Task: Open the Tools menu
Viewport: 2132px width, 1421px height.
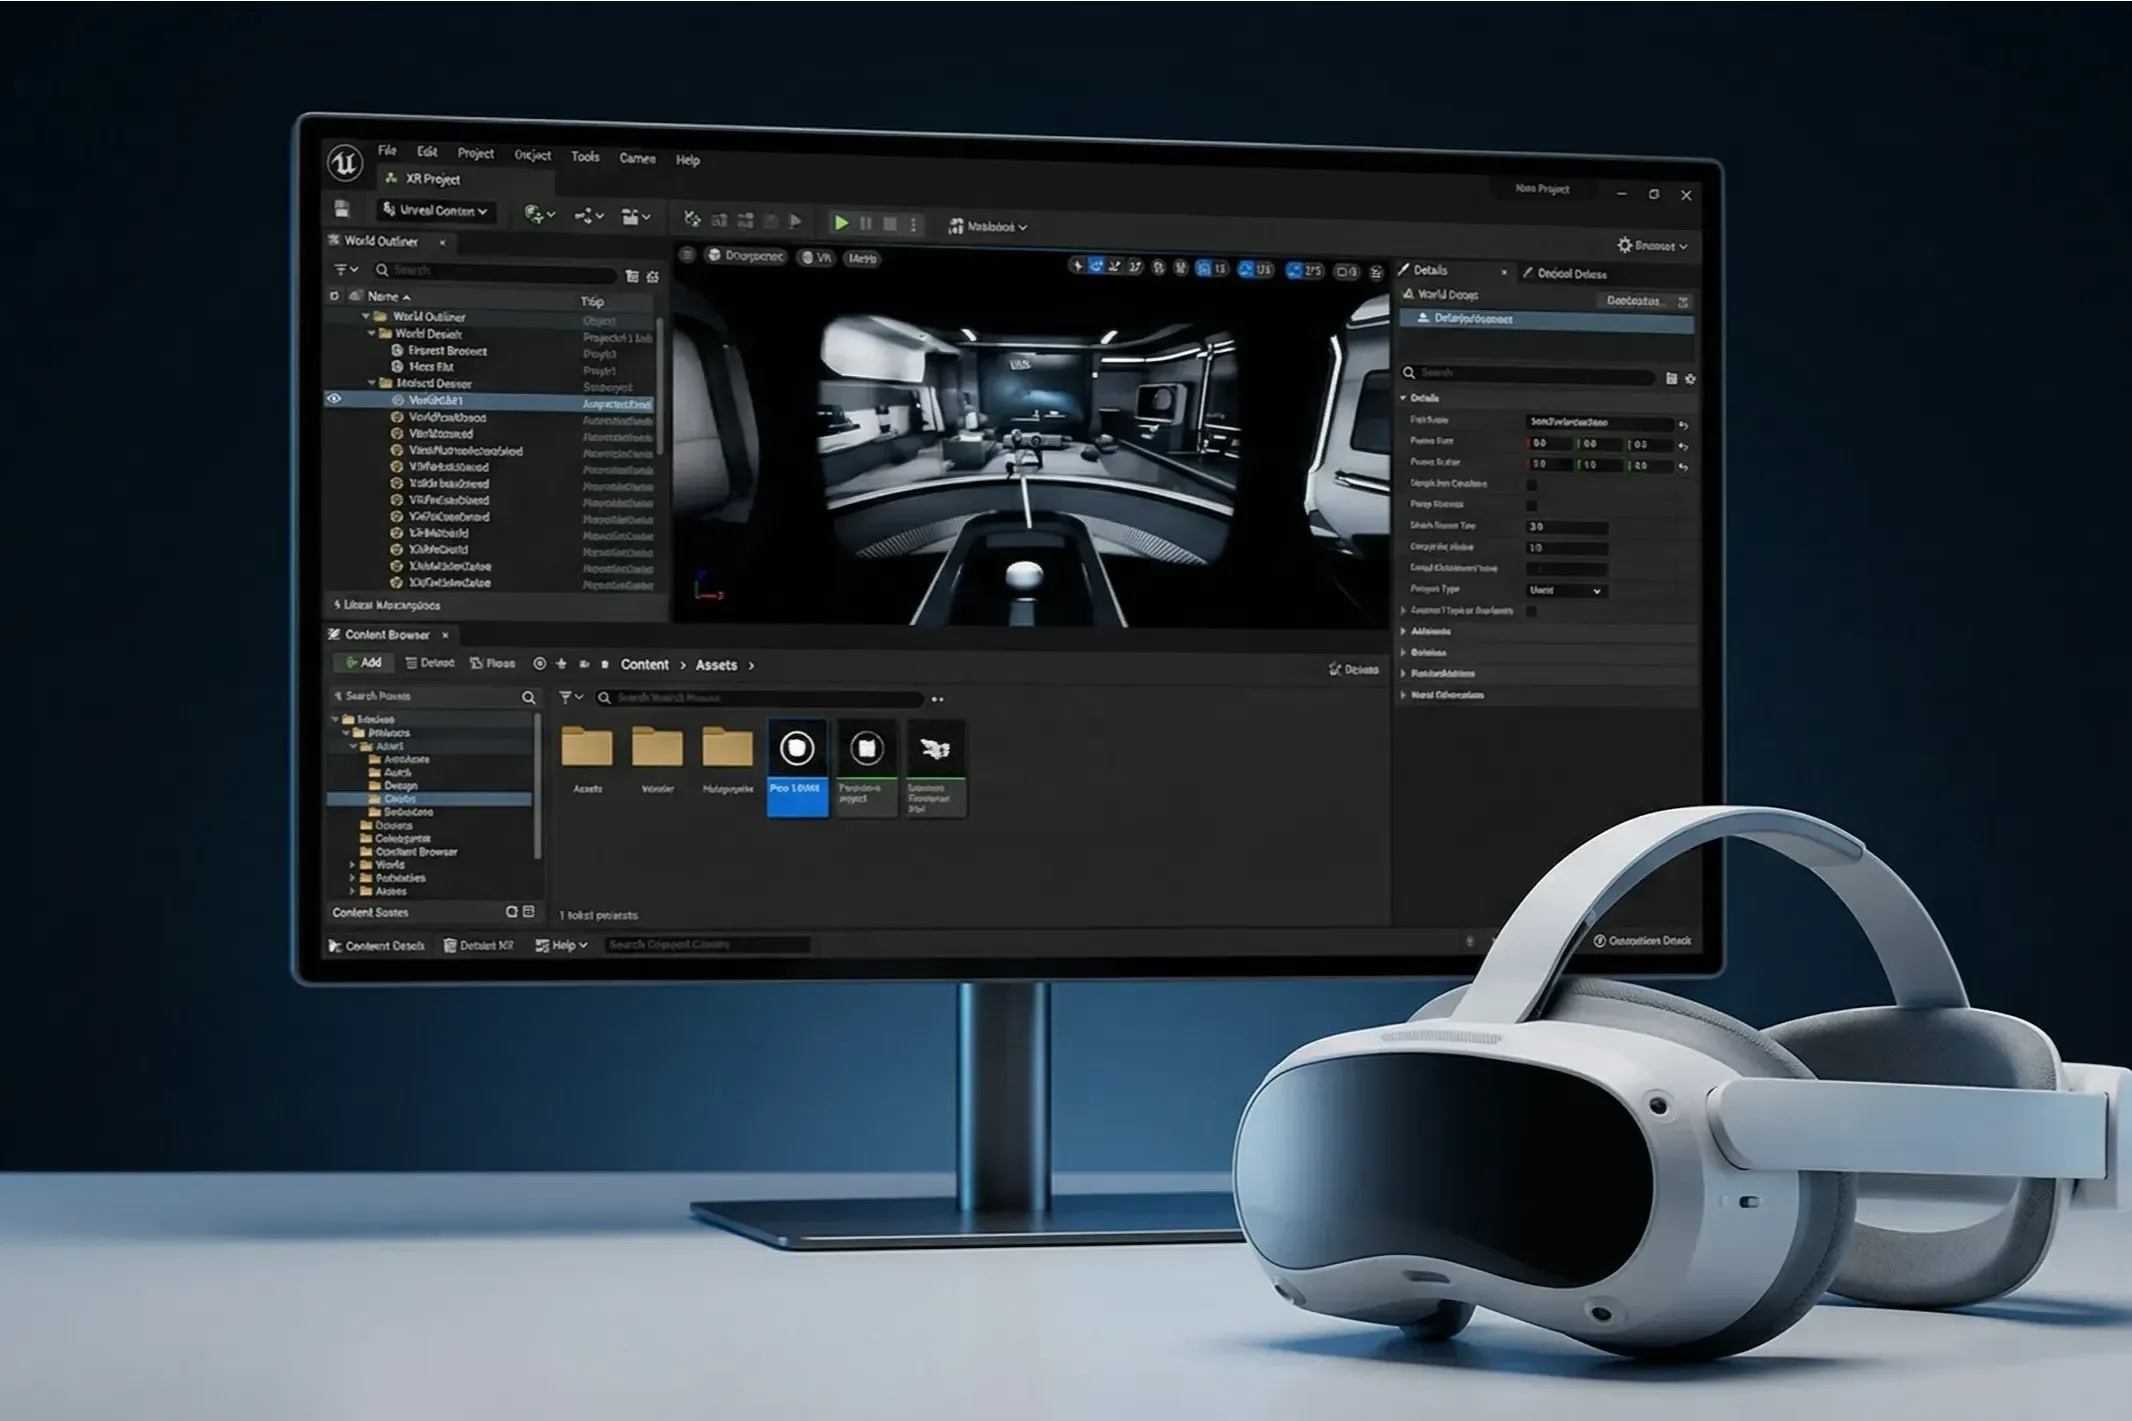Action: click(585, 156)
